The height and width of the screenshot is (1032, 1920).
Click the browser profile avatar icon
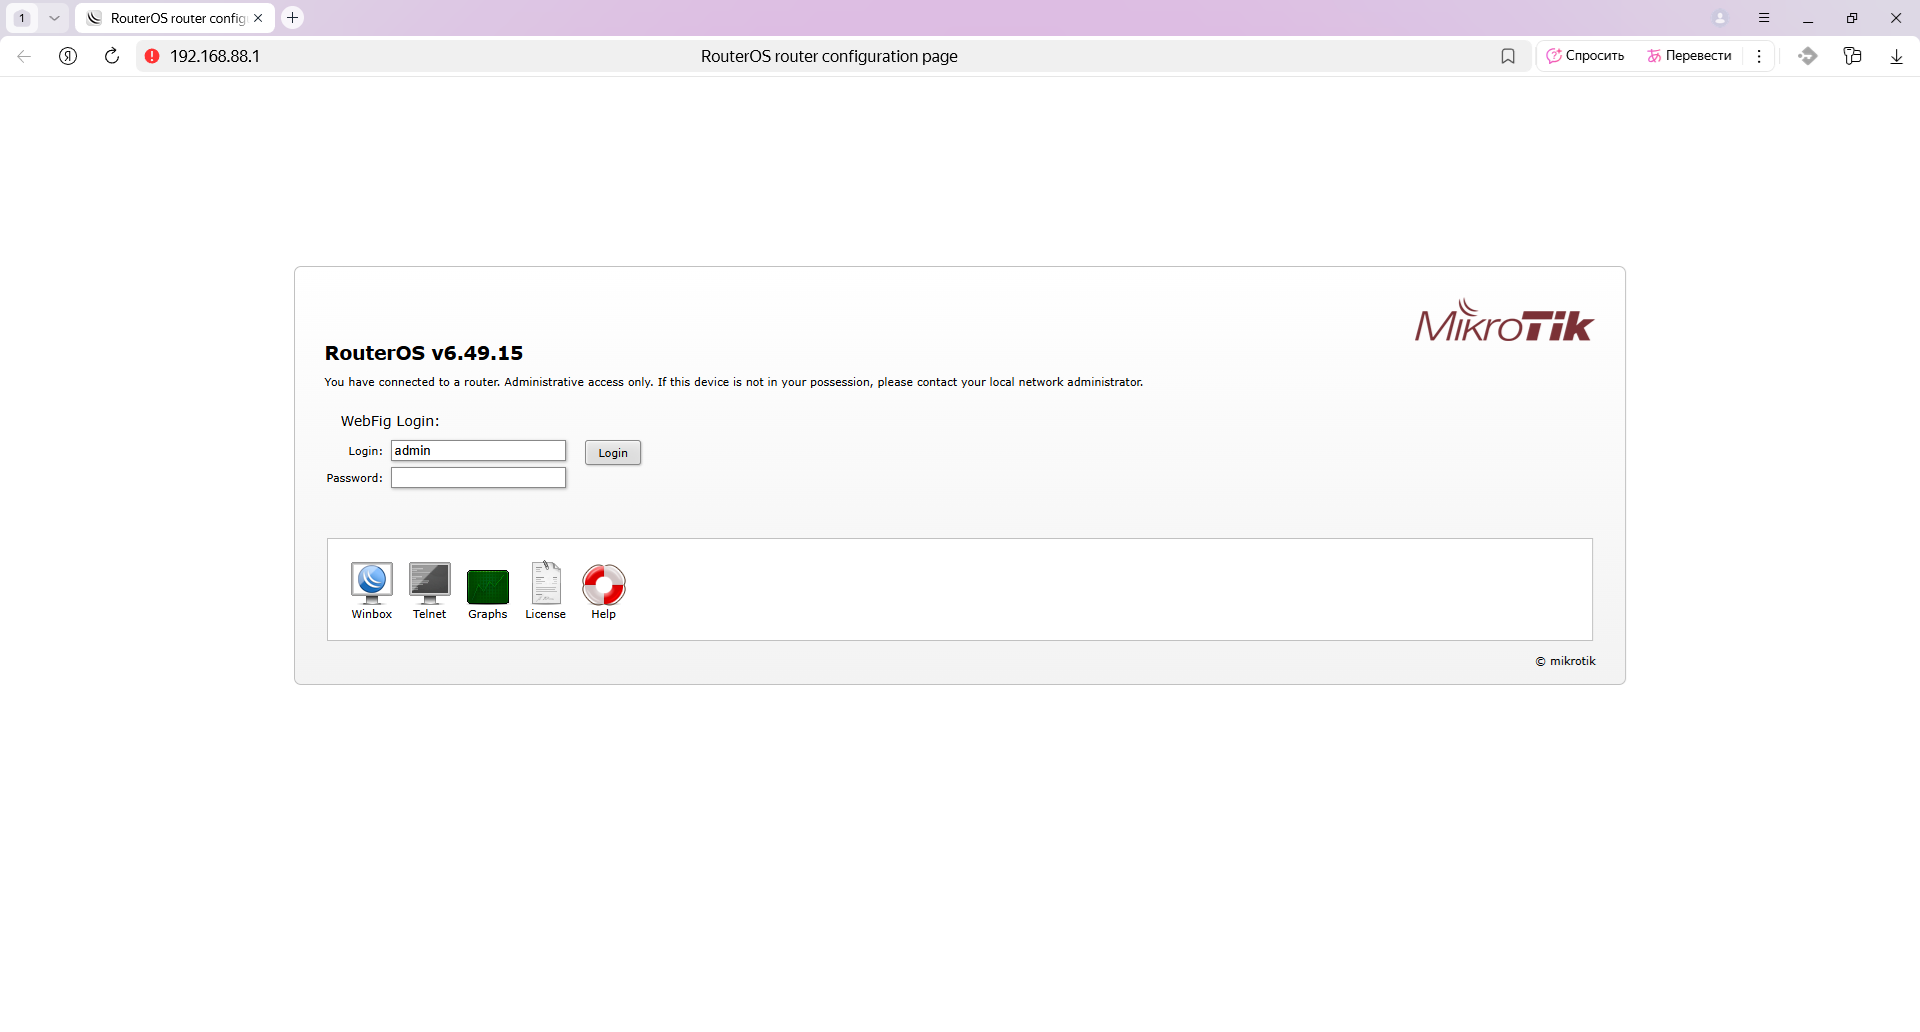point(1720,18)
